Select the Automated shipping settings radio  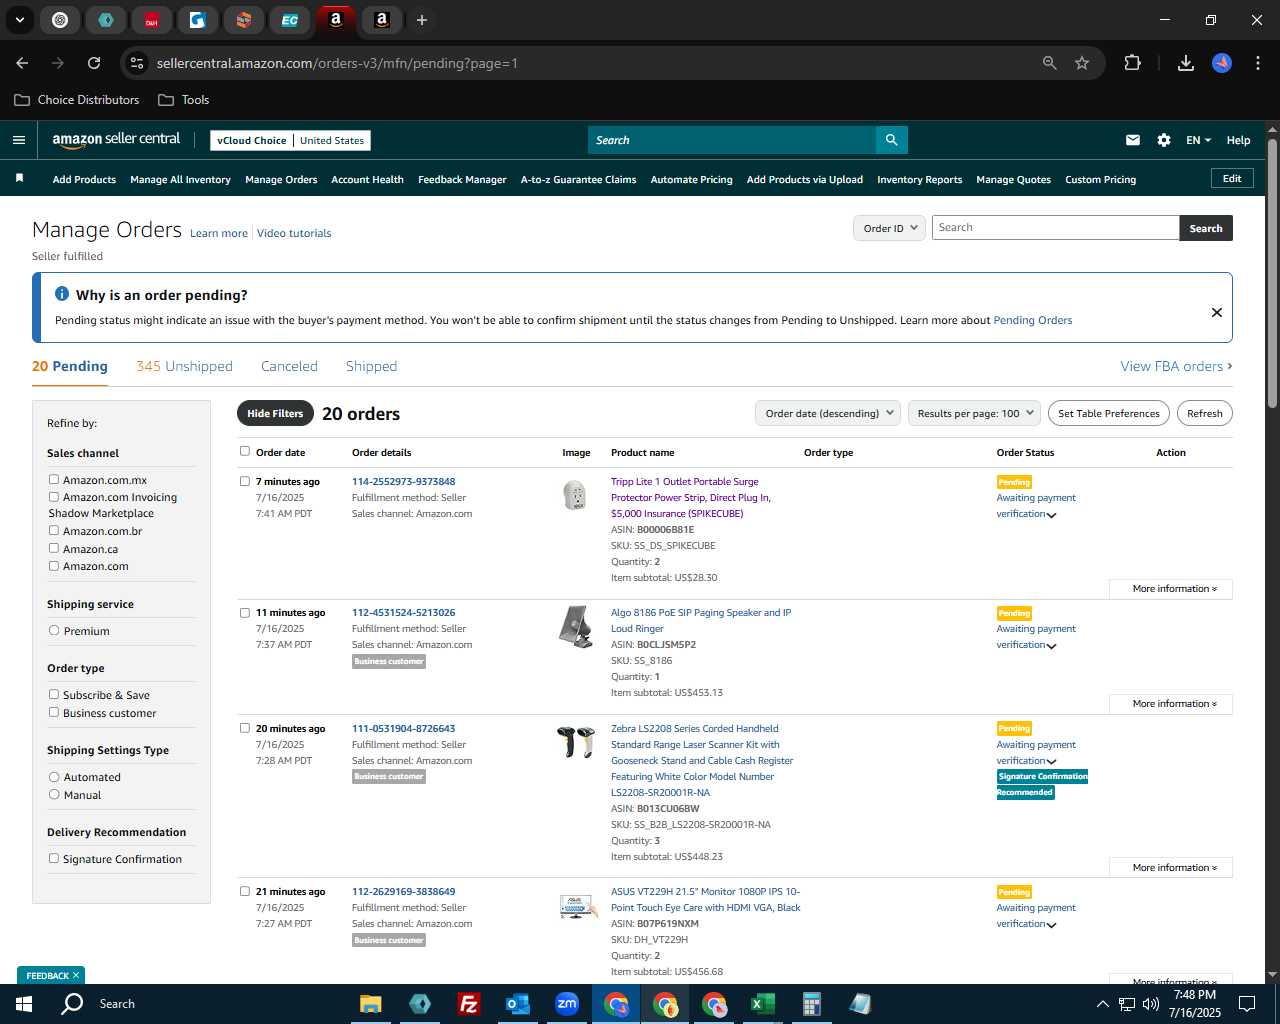pyautogui.click(x=54, y=776)
